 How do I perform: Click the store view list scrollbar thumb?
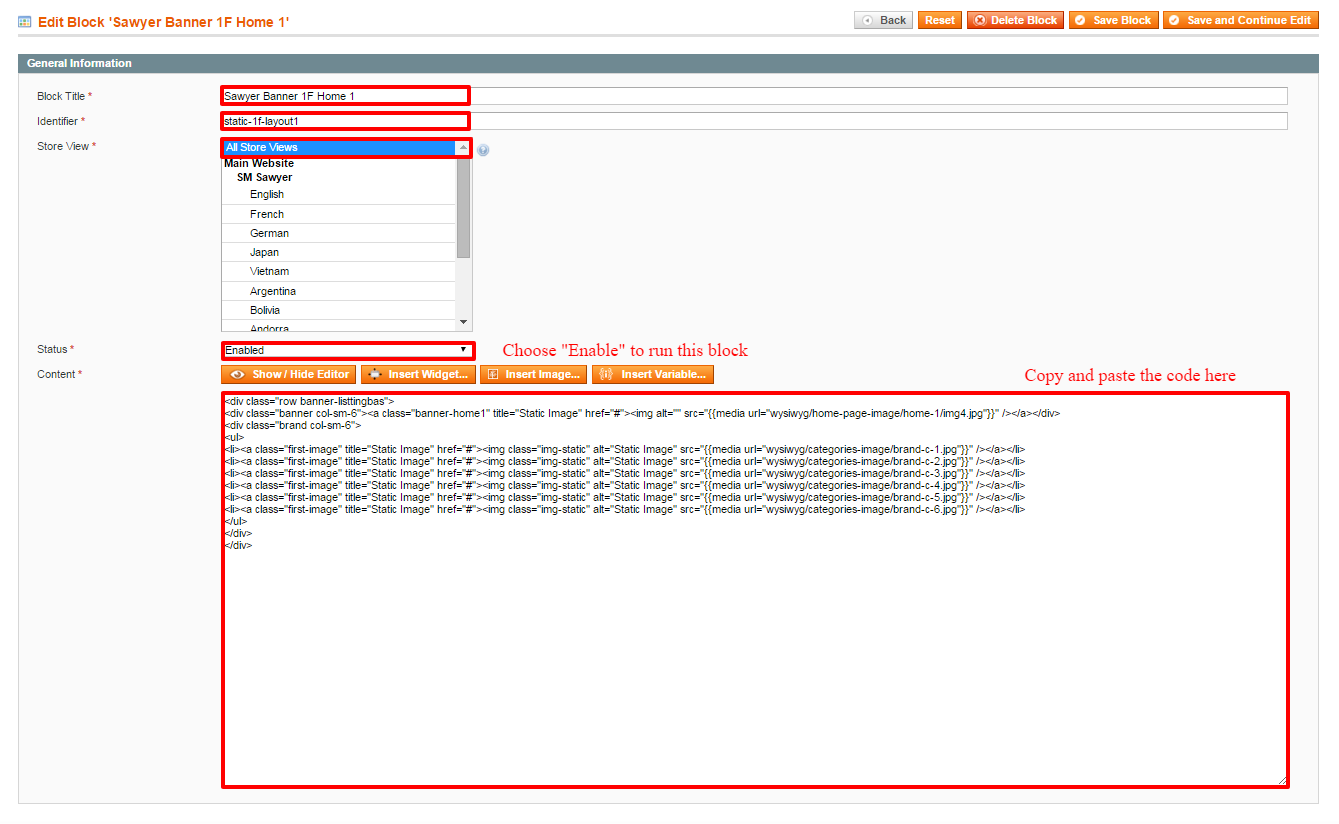coord(463,207)
